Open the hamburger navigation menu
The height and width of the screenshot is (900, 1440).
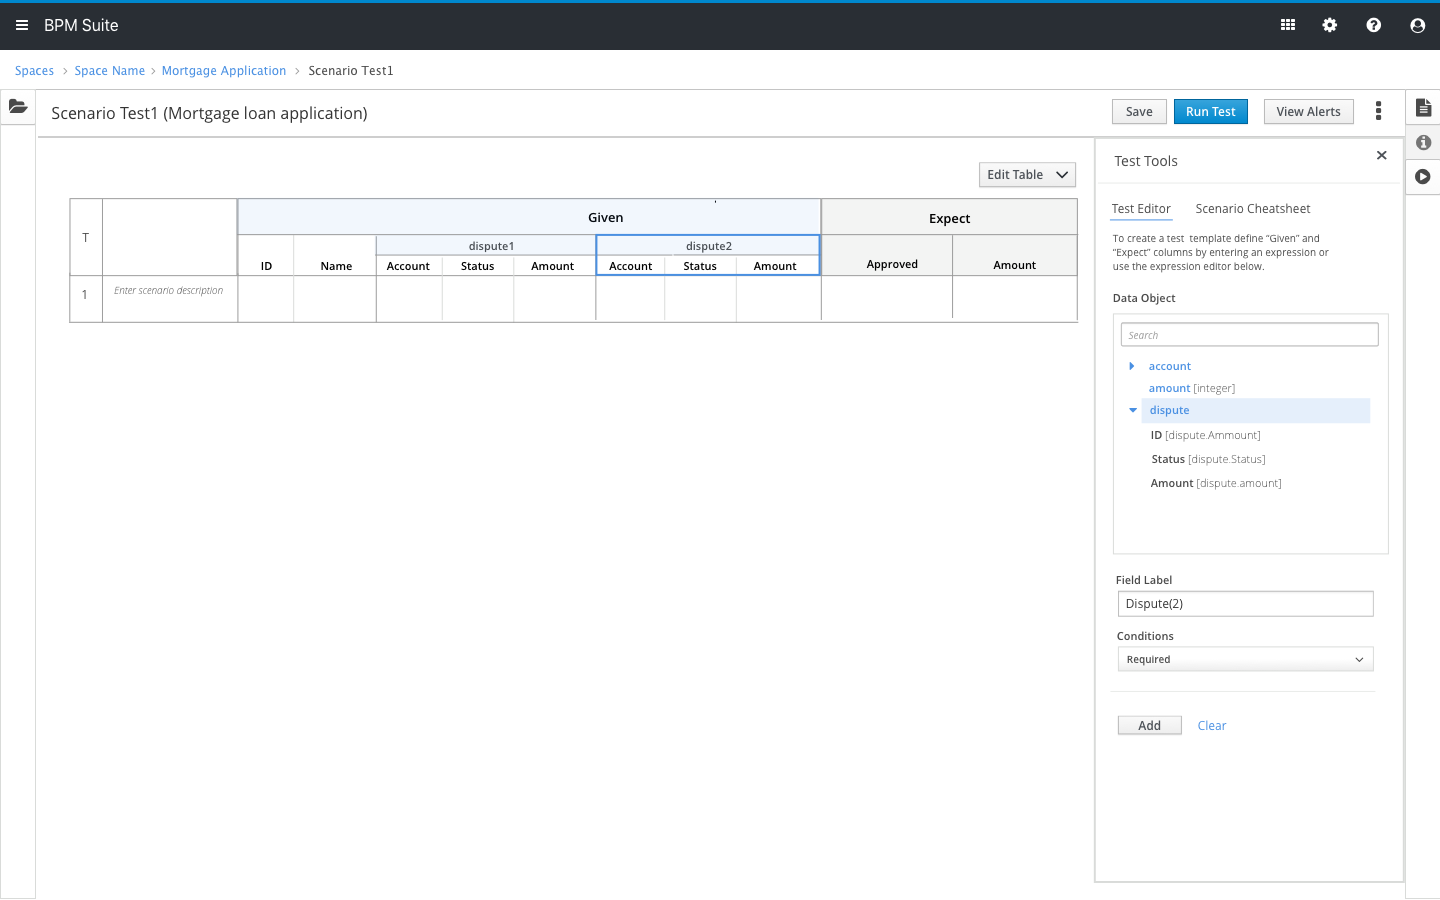[x=22, y=25]
